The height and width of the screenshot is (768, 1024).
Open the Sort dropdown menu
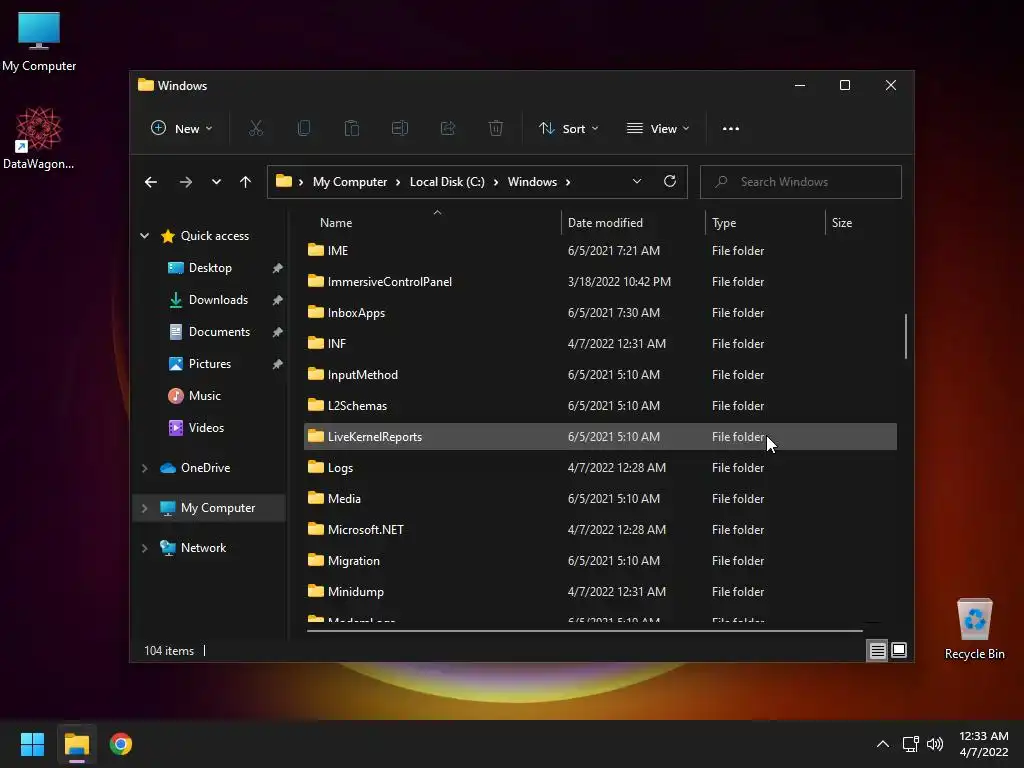coord(568,129)
